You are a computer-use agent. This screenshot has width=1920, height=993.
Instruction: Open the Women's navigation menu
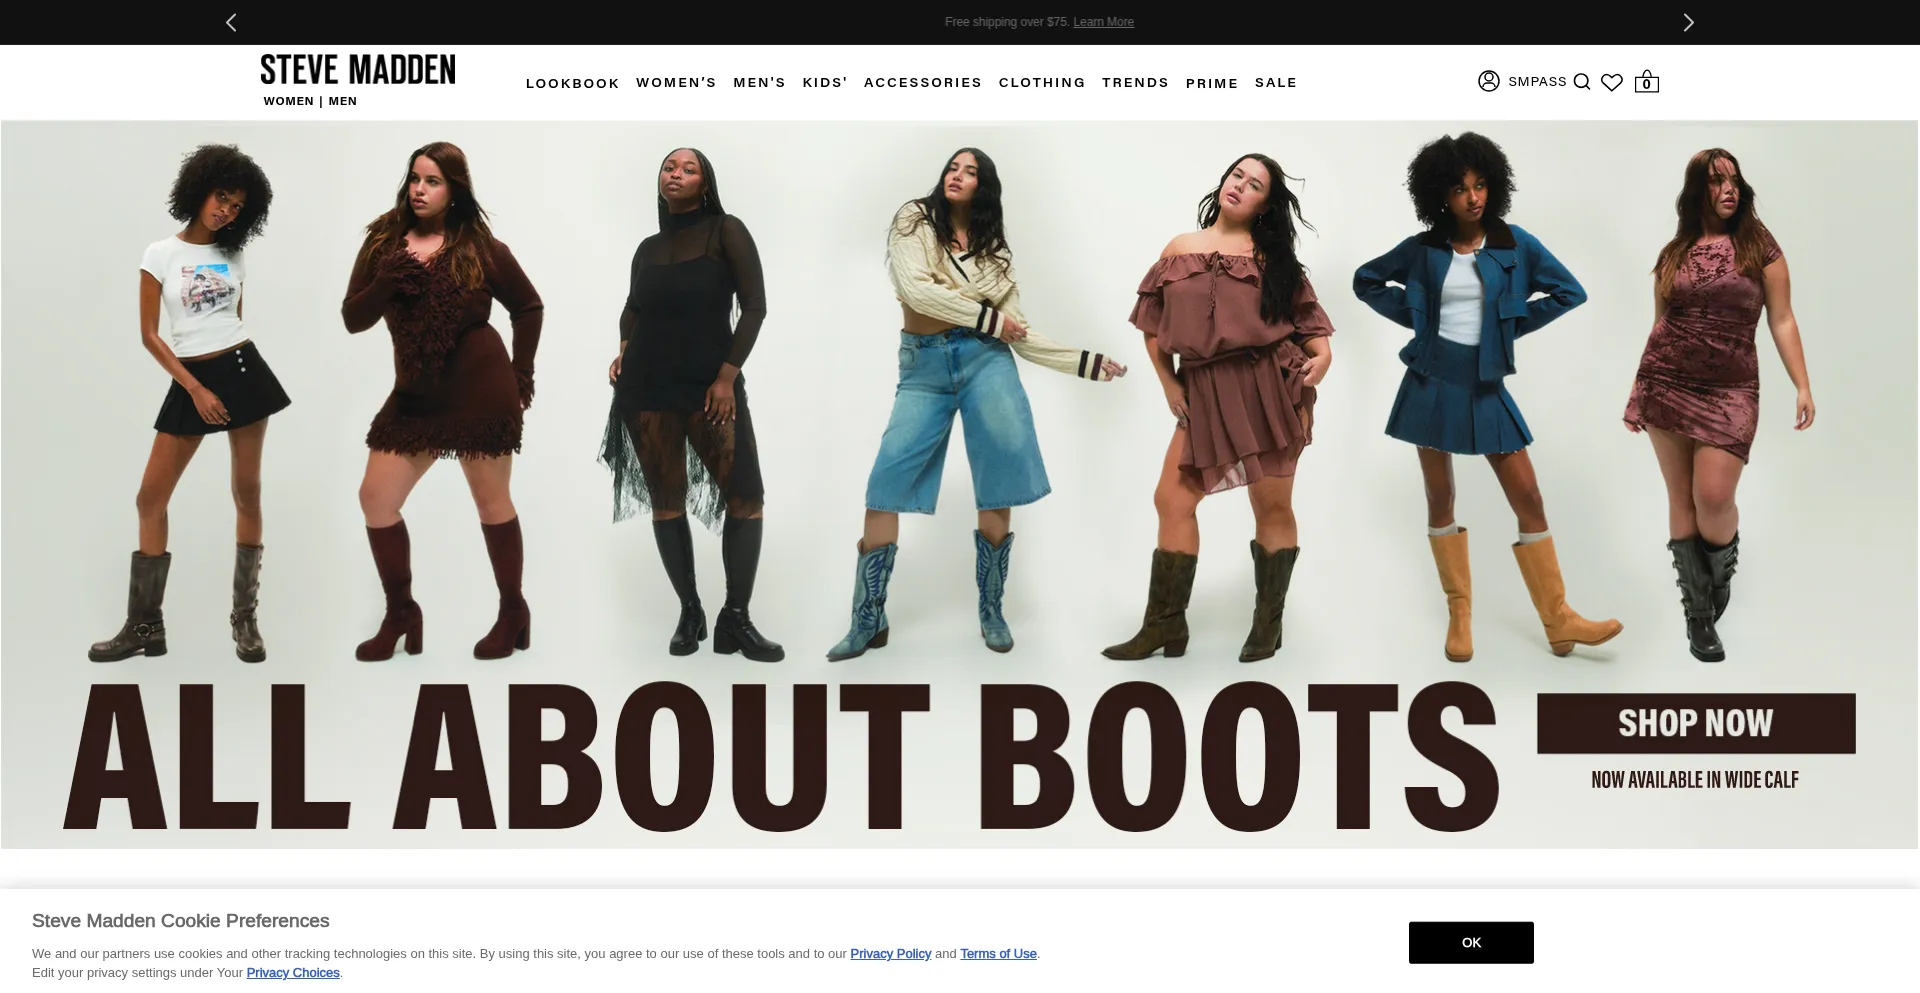(676, 83)
